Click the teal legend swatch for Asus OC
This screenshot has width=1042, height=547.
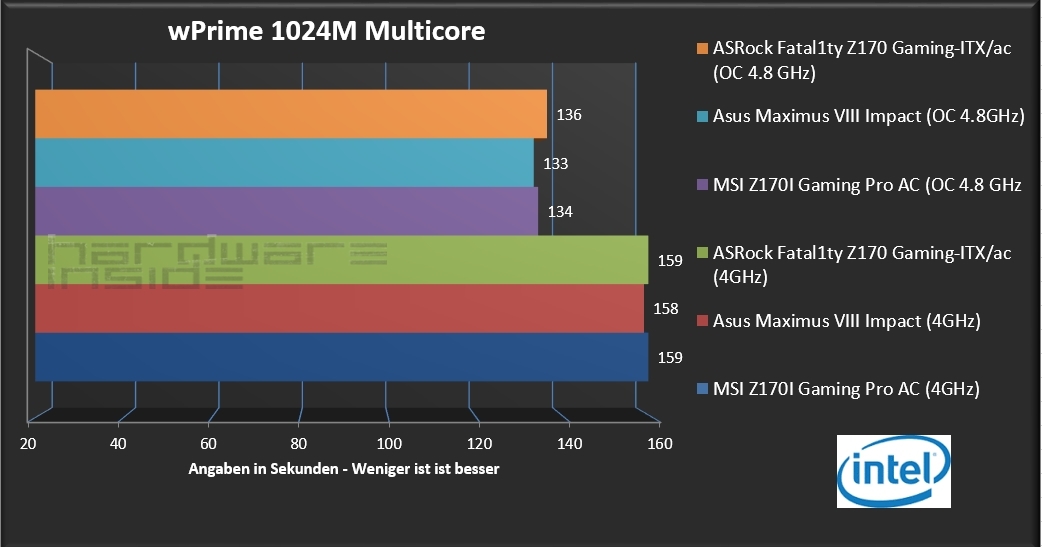(x=702, y=116)
